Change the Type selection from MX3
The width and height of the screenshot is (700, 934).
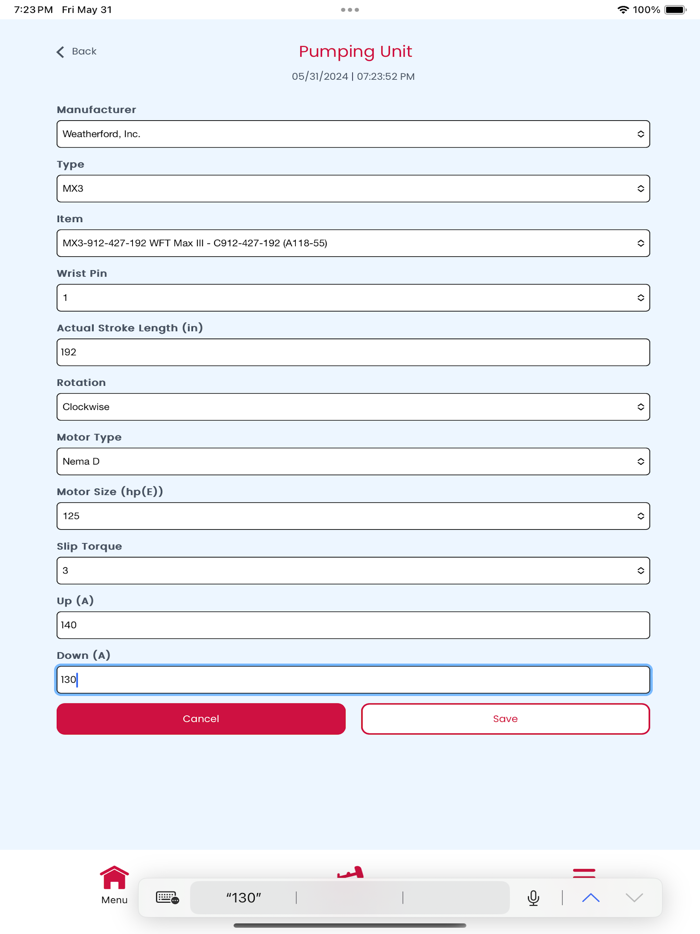point(352,188)
